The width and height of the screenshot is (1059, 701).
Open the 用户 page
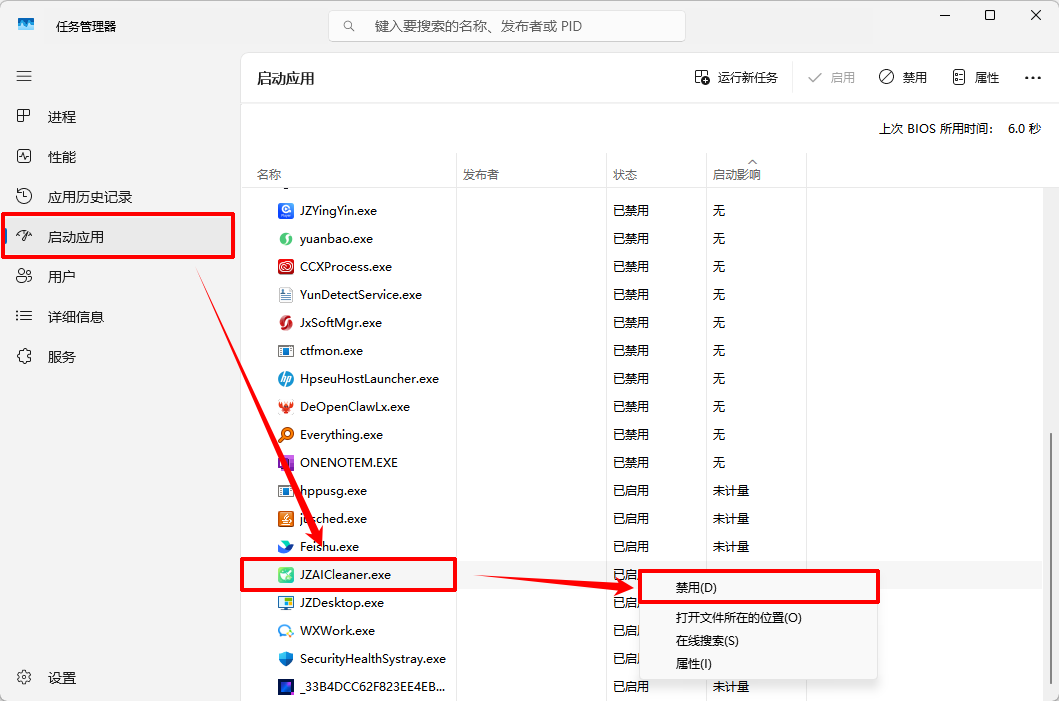tap(119, 276)
